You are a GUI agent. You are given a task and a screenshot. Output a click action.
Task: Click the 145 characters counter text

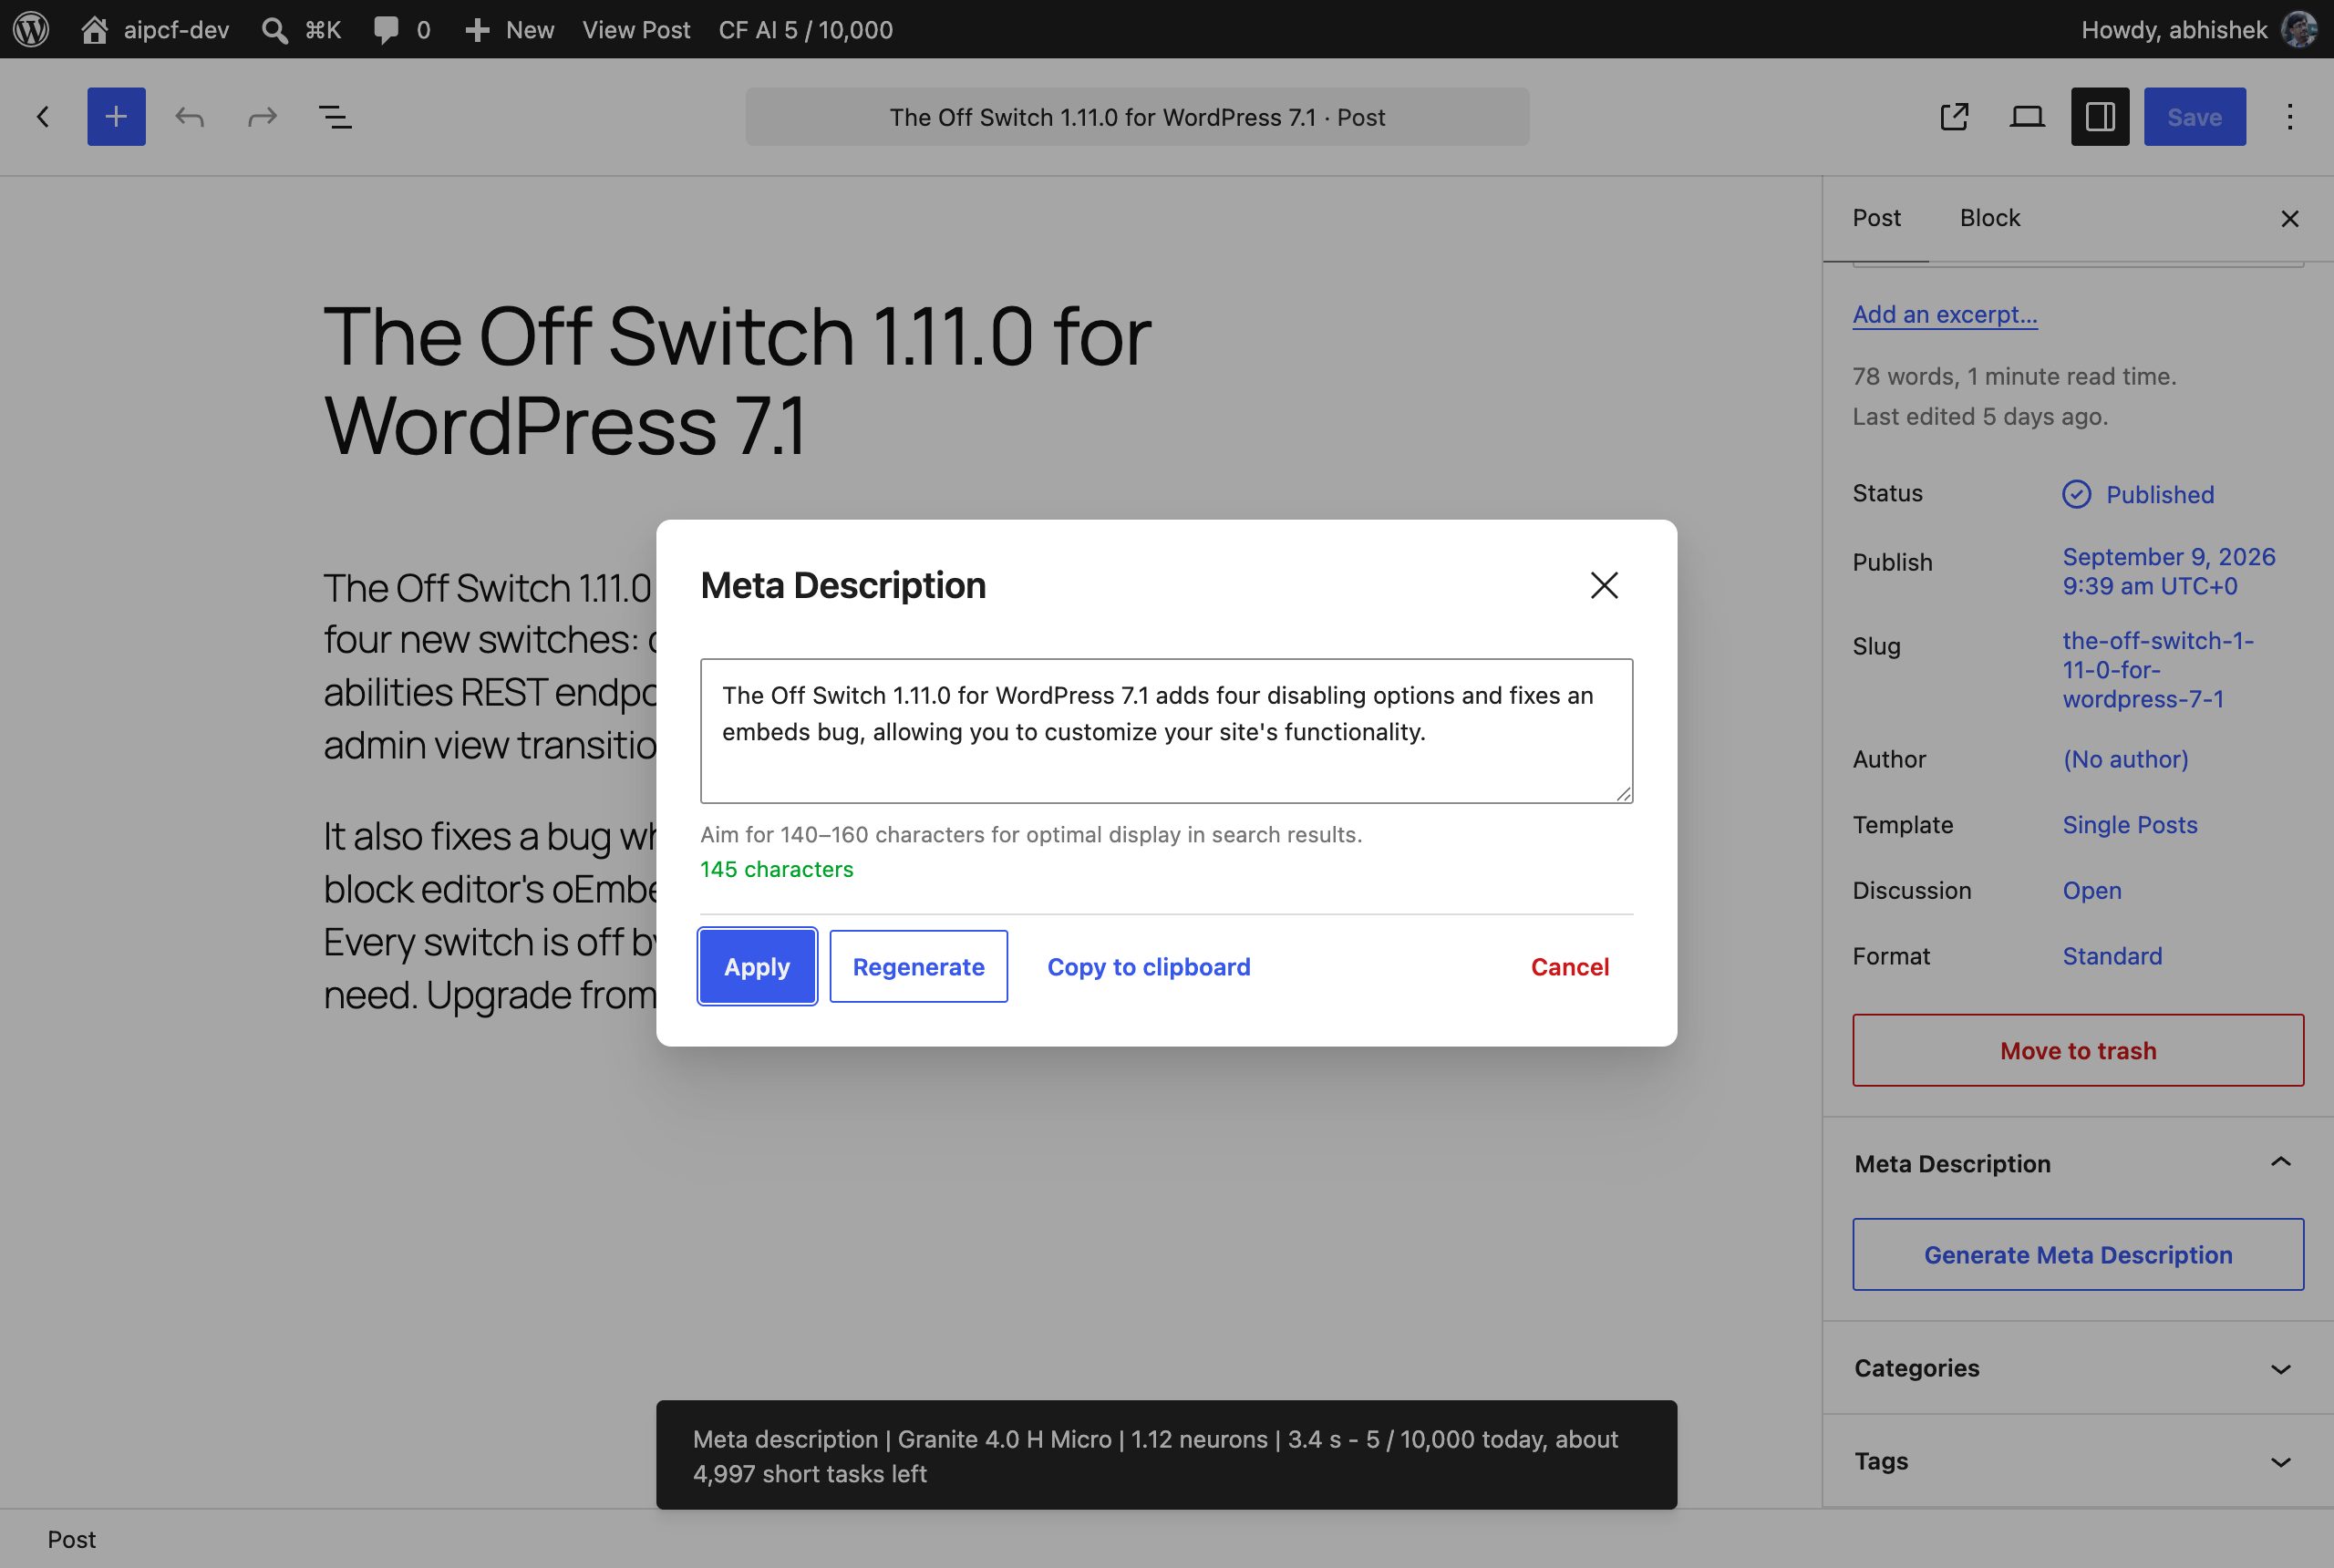tap(776, 869)
